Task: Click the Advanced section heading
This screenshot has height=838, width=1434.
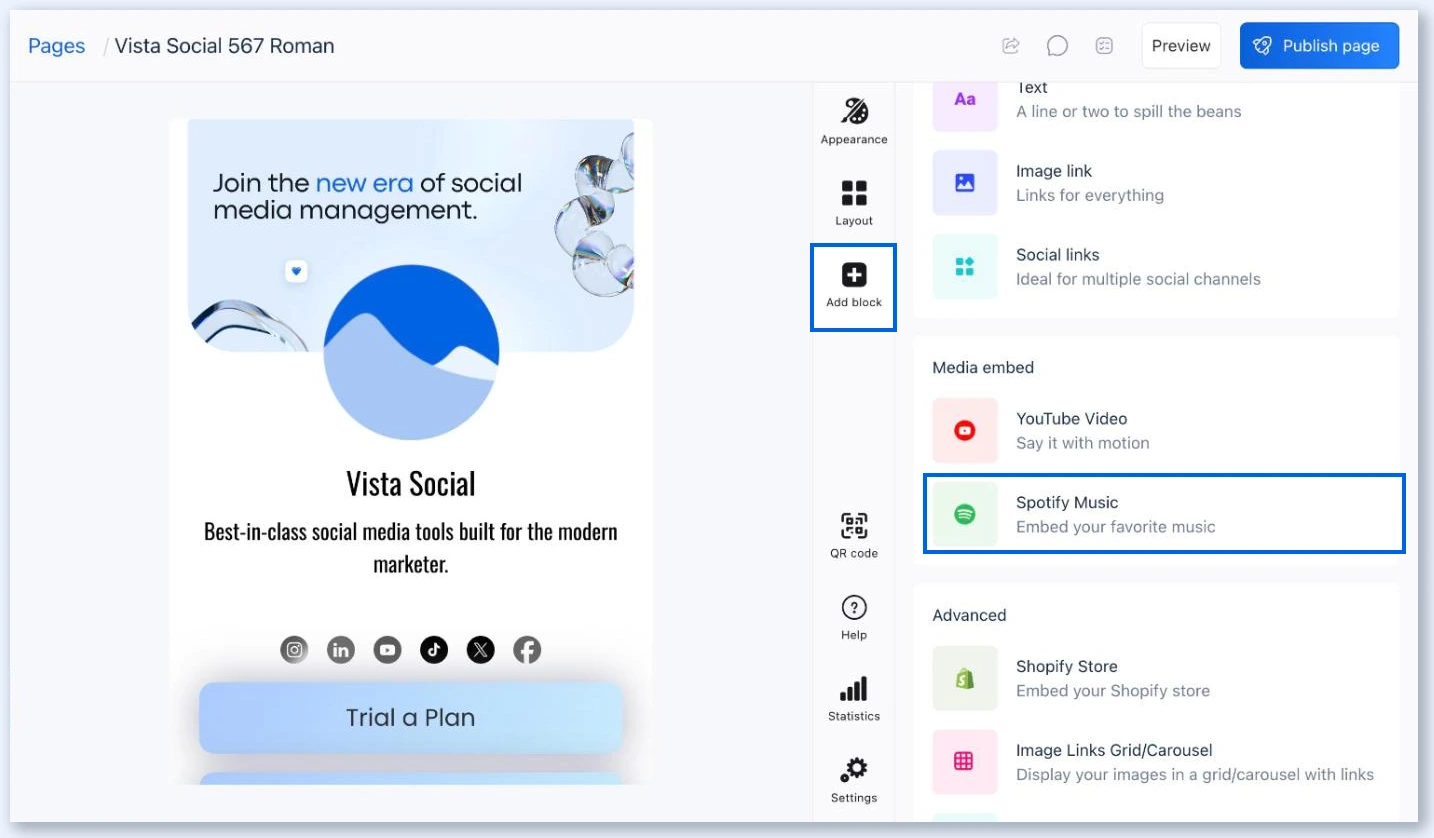Action: tap(970, 615)
